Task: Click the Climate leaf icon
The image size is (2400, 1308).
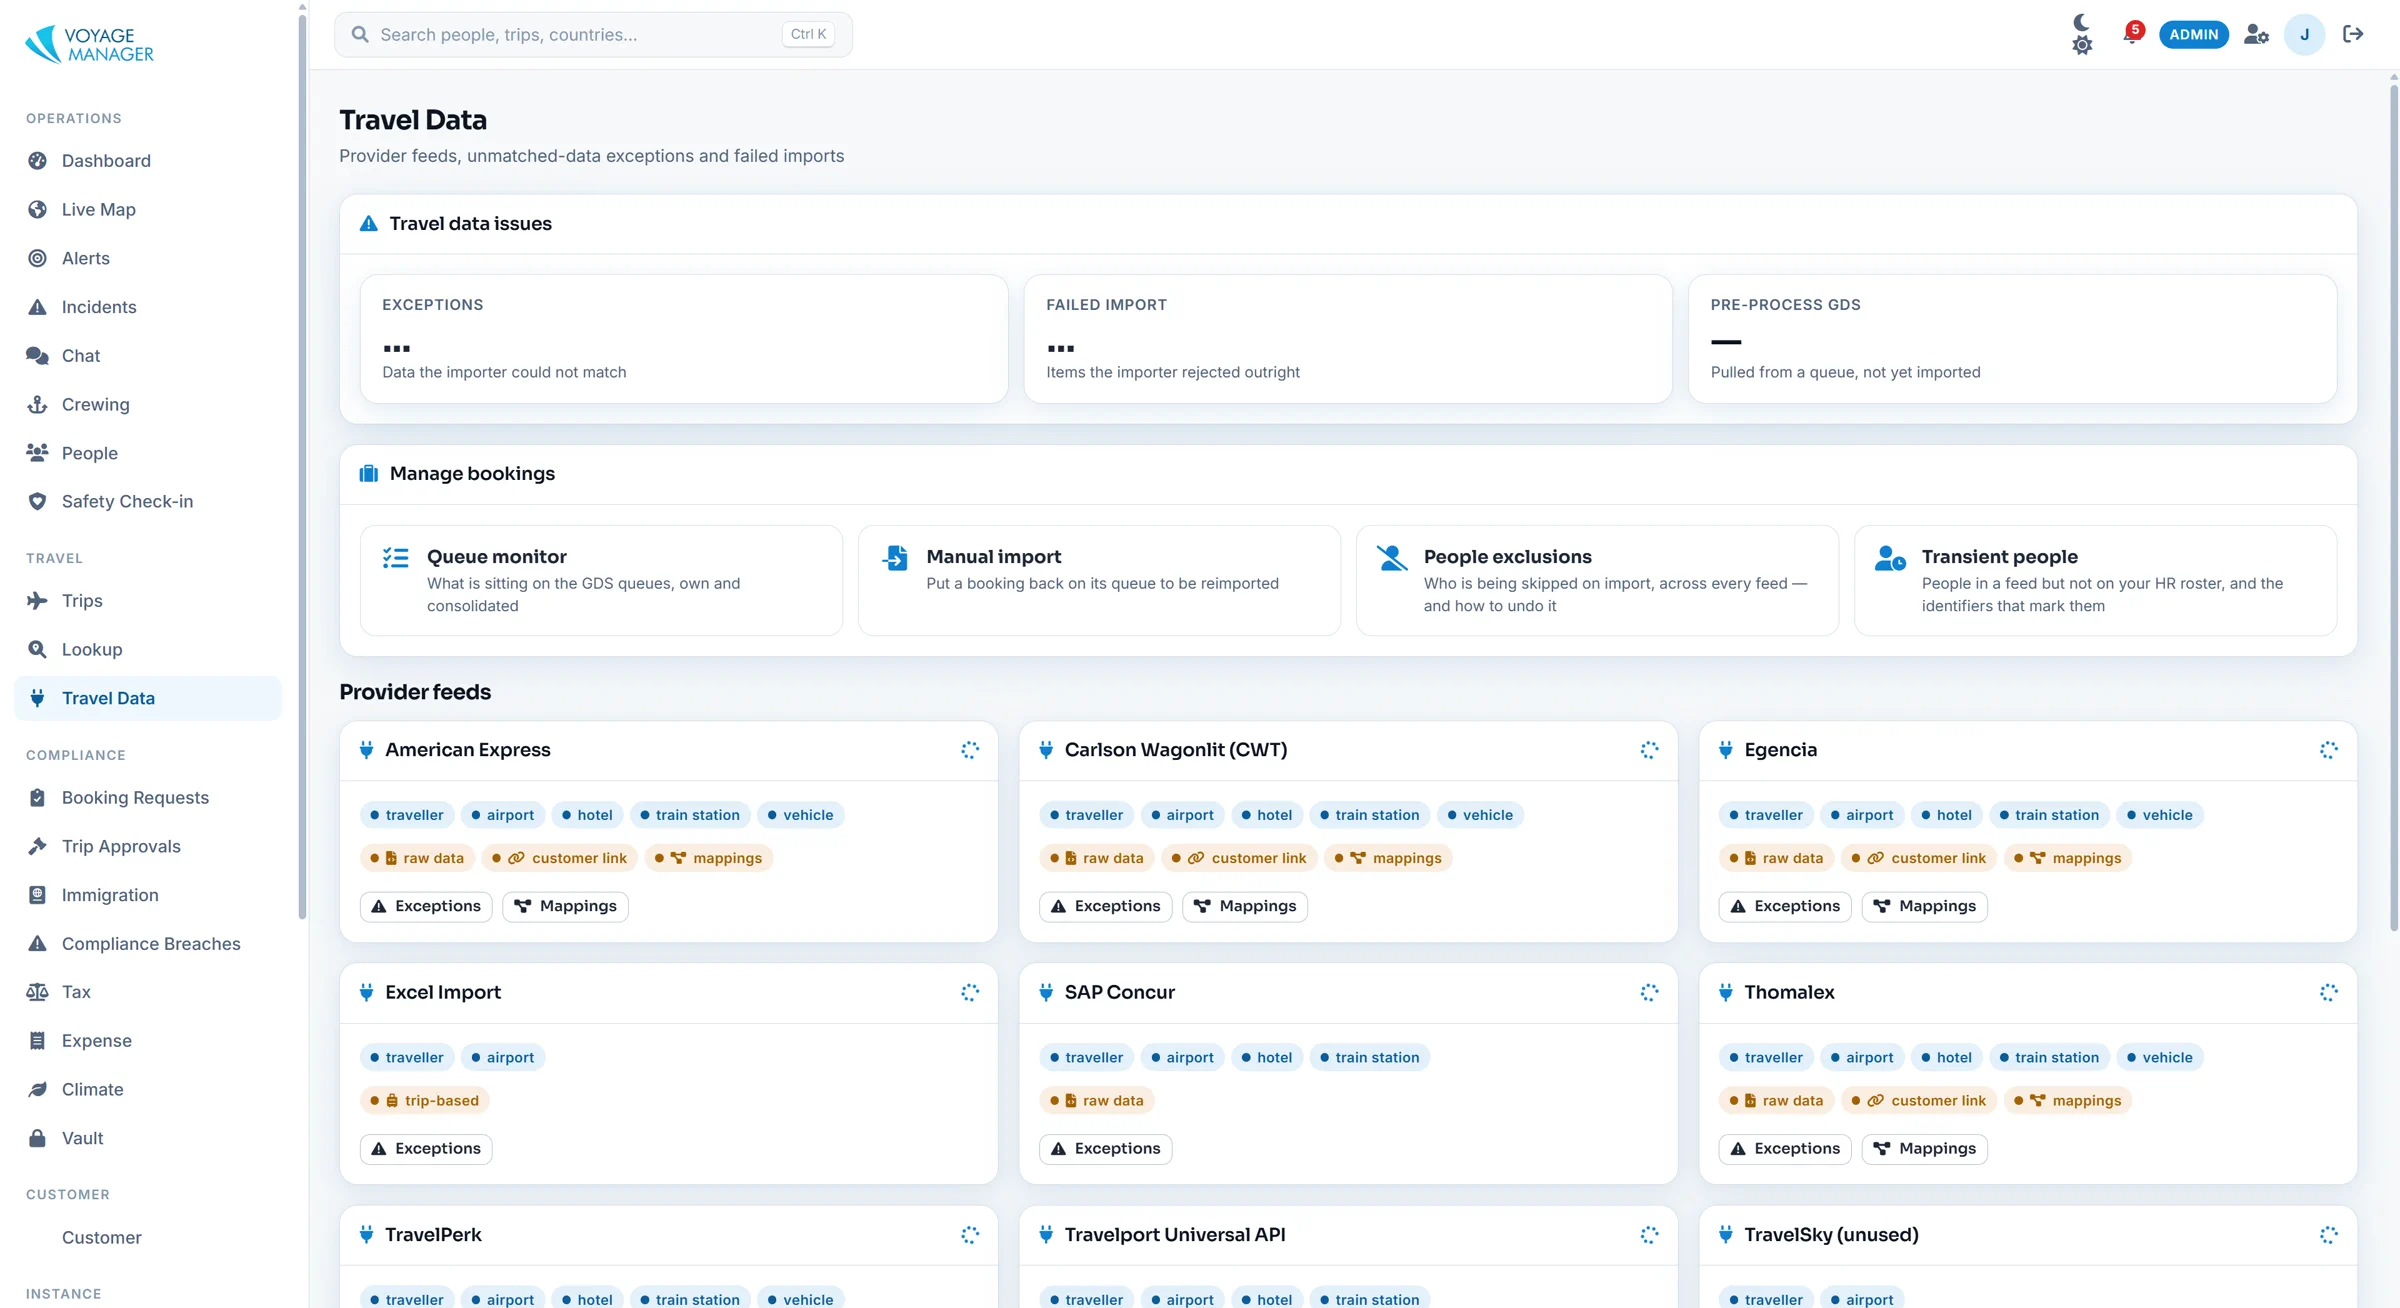Action: (37, 1089)
